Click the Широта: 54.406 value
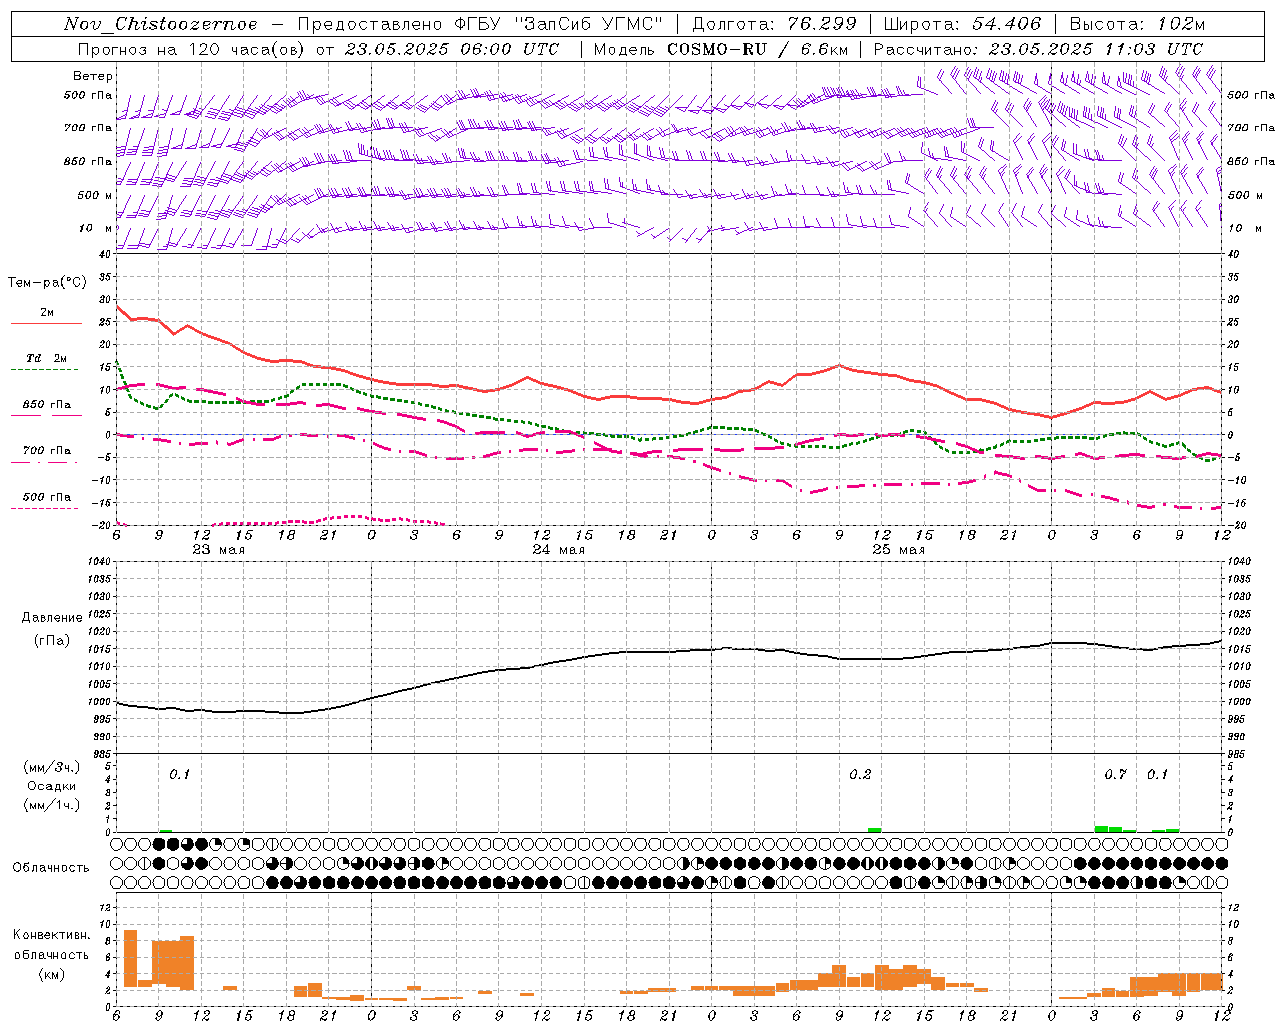Image resolution: width=1280 pixels, height=1024 pixels. tap(961, 24)
